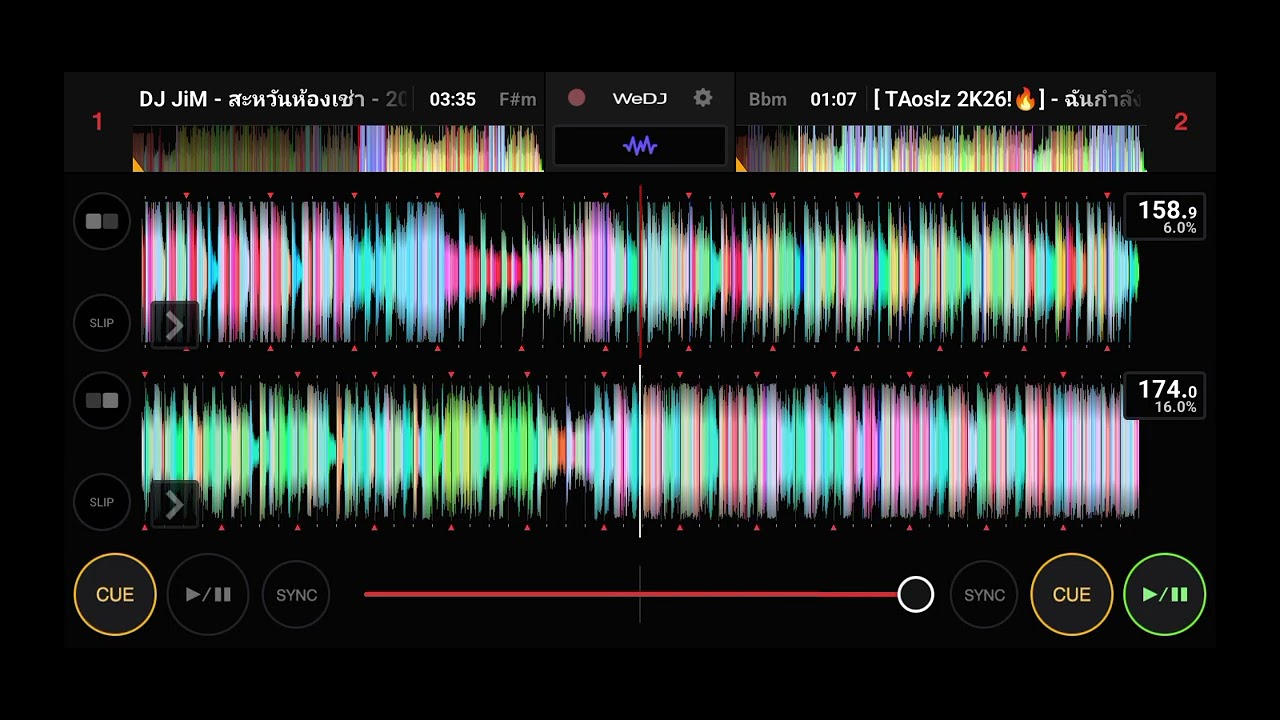Hit the right deck CUE button
Viewport: 1280px width, 720px height.
tap(1071, 594)
